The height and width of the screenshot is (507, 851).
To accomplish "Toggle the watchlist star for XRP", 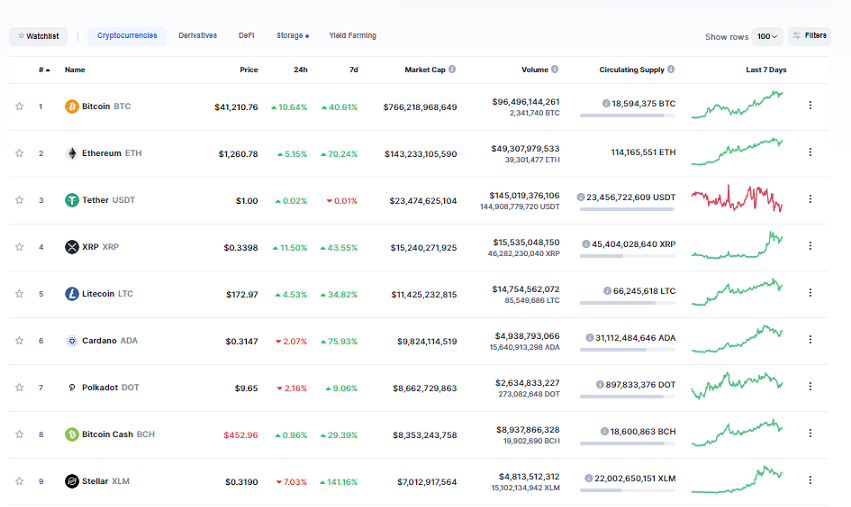I will pyautogui.click(x=19, y=247).
